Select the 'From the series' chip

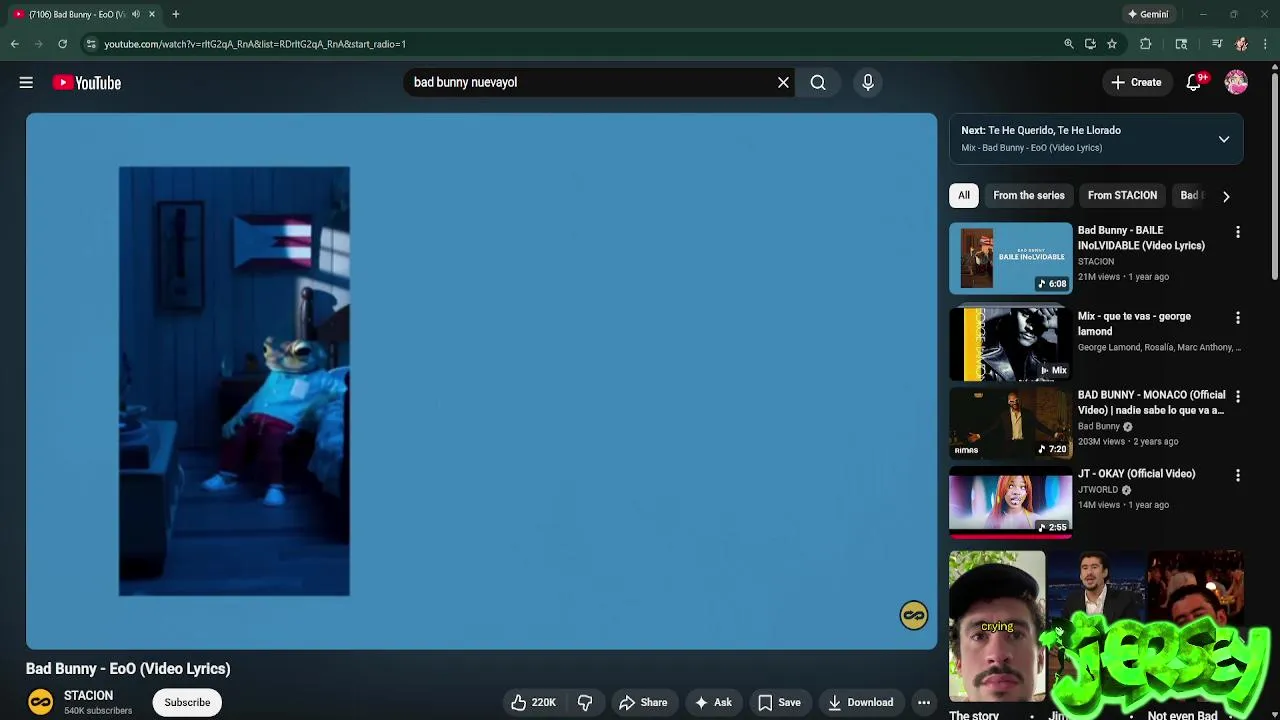(x=1028, y=196)
